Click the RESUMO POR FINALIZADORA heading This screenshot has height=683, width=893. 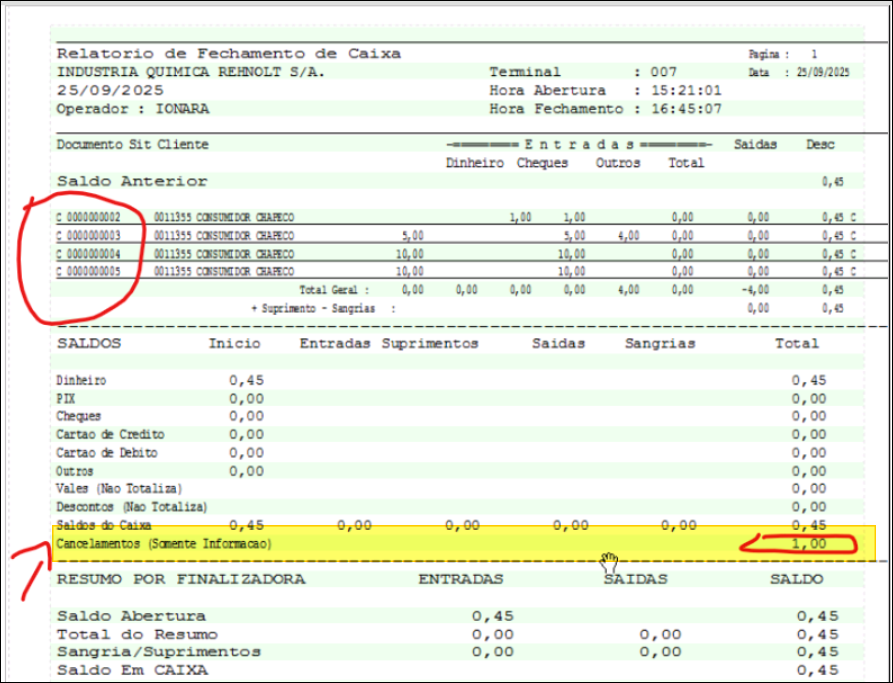click(x=181, y=579)
